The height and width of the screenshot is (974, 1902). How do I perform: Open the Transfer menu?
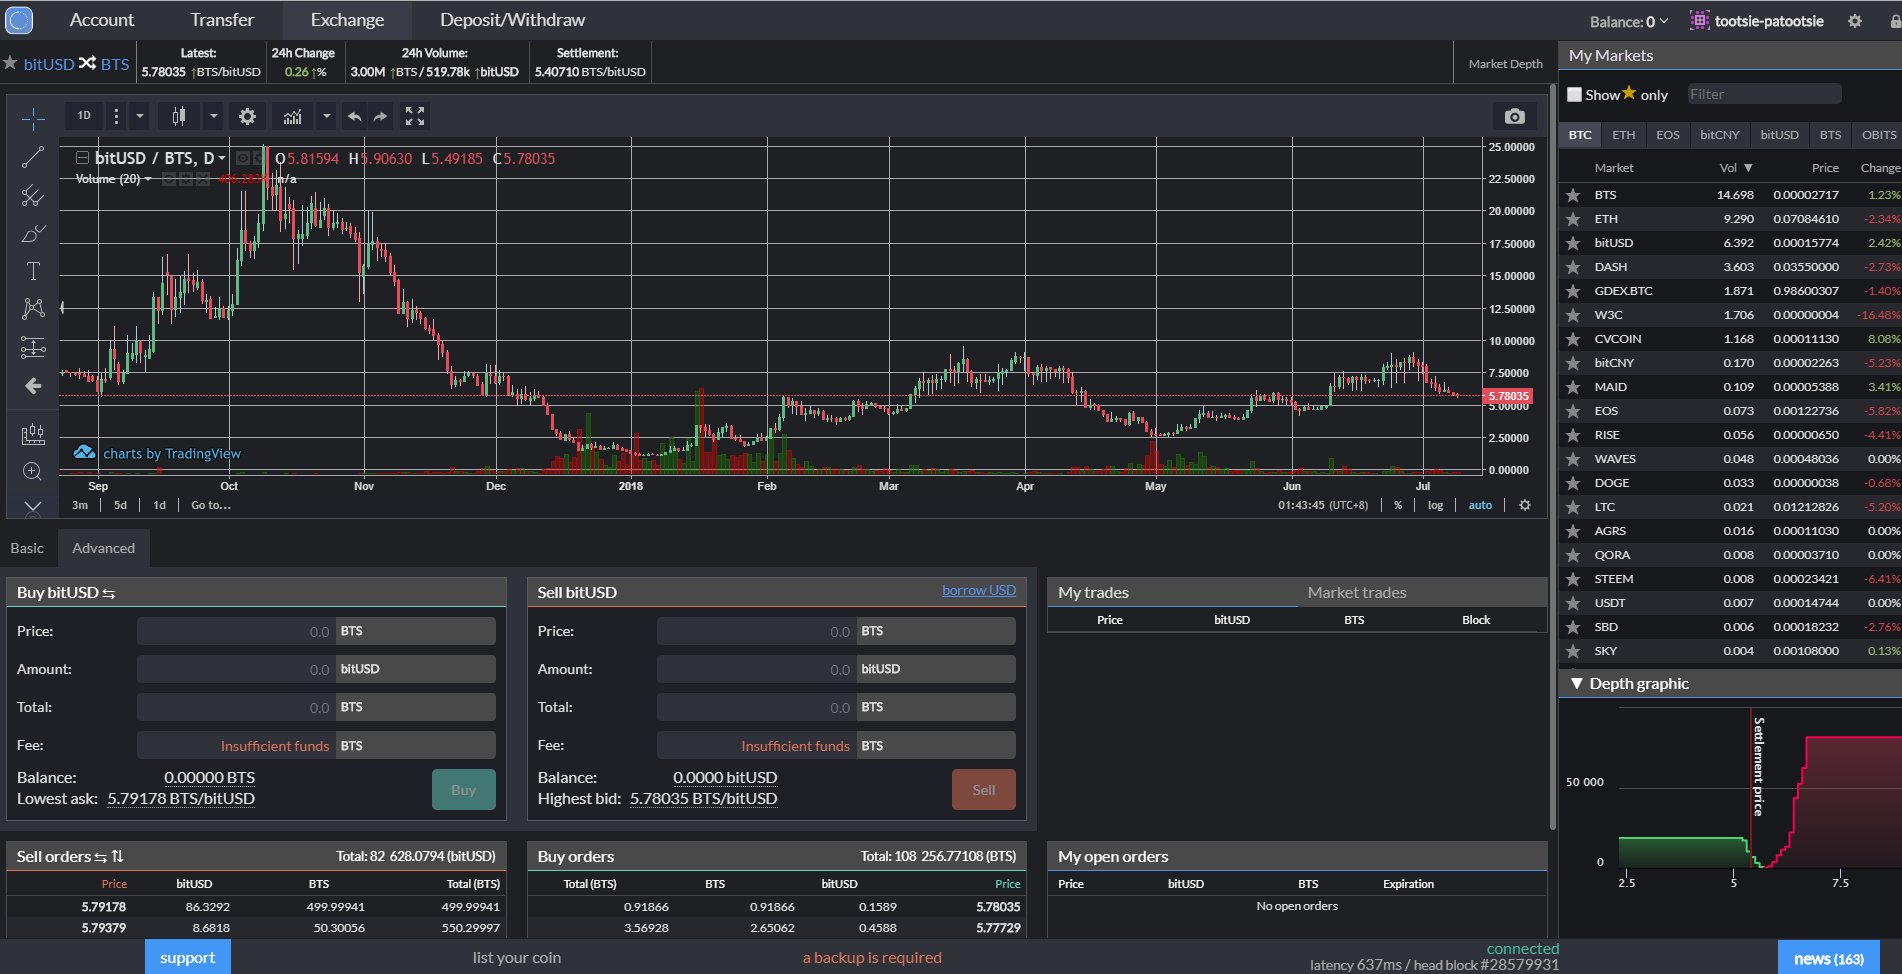pyautogui.click(x=222, y=20)
